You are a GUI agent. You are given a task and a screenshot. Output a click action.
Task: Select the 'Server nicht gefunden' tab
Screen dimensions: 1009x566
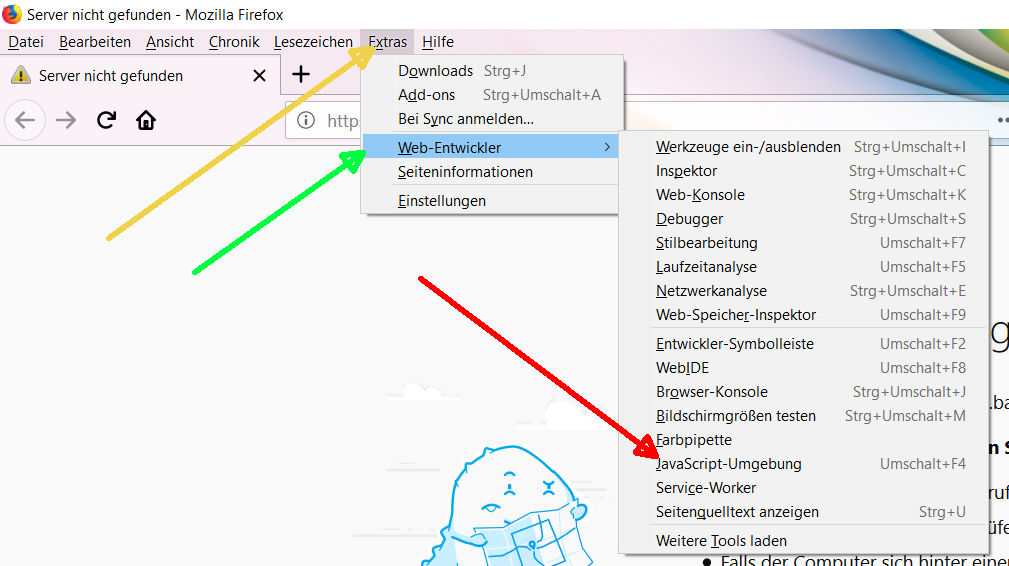[140, 76]
